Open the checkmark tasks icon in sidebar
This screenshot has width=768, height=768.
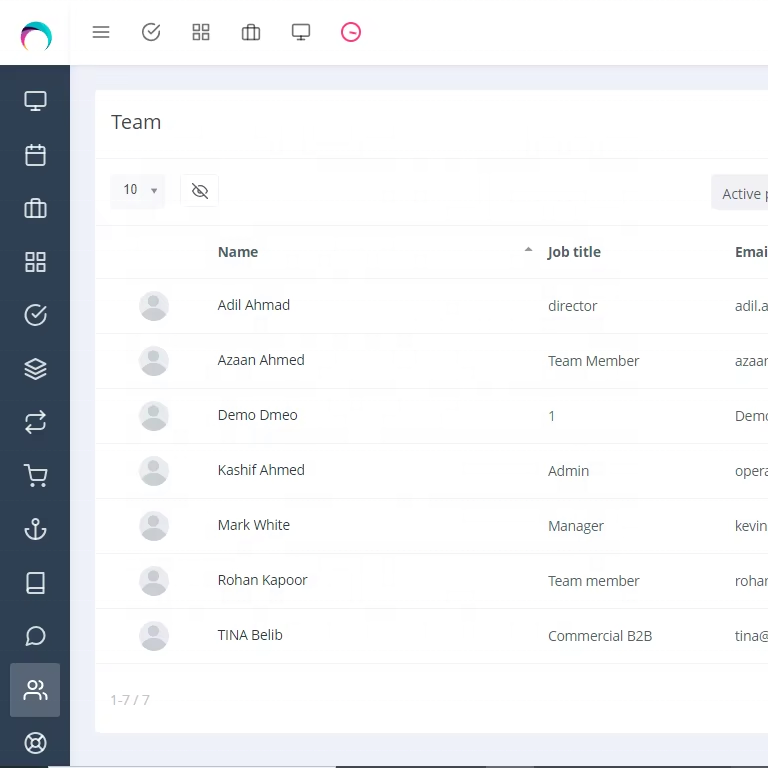pyautogui.click(x=35, y=315)
